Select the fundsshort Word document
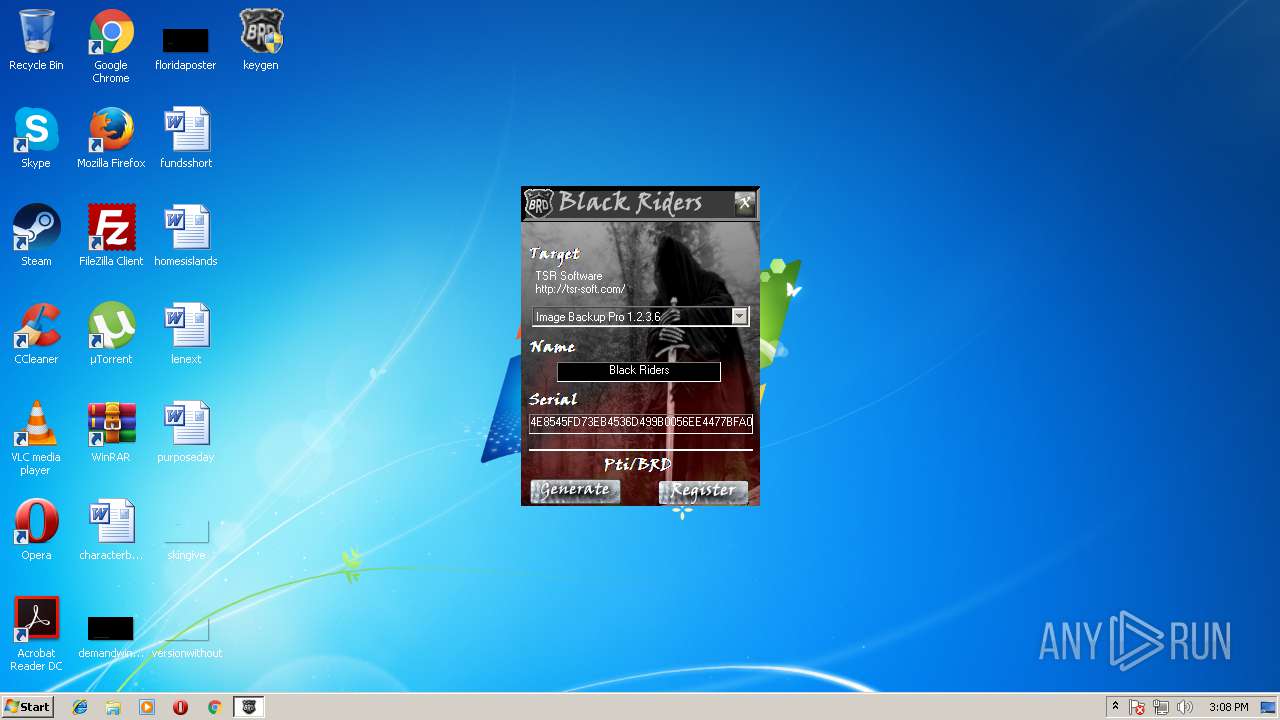 tap(186, 138)
